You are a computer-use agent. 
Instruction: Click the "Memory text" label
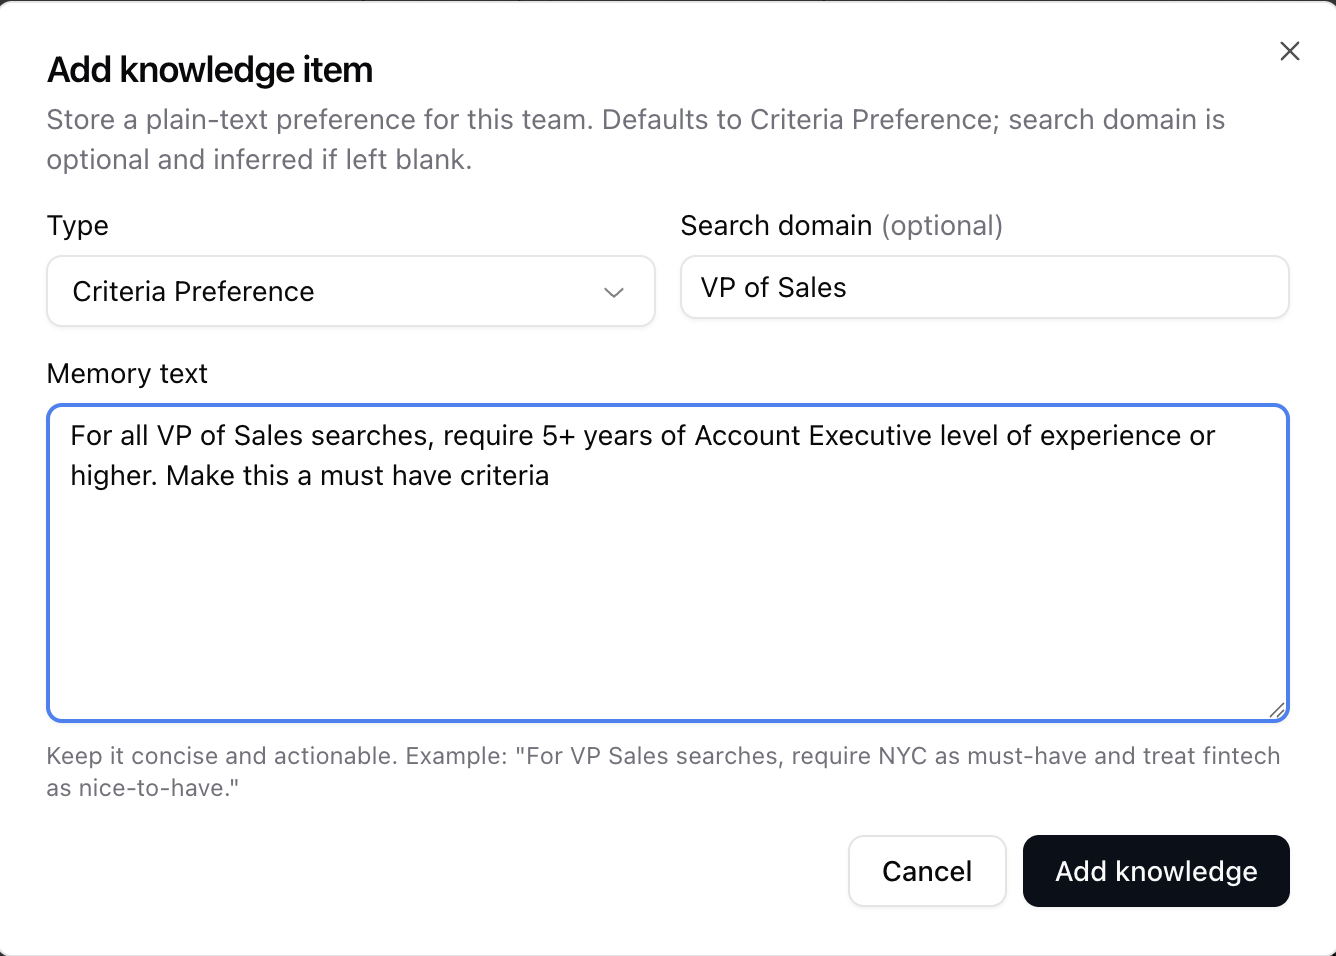pos(127,374)
